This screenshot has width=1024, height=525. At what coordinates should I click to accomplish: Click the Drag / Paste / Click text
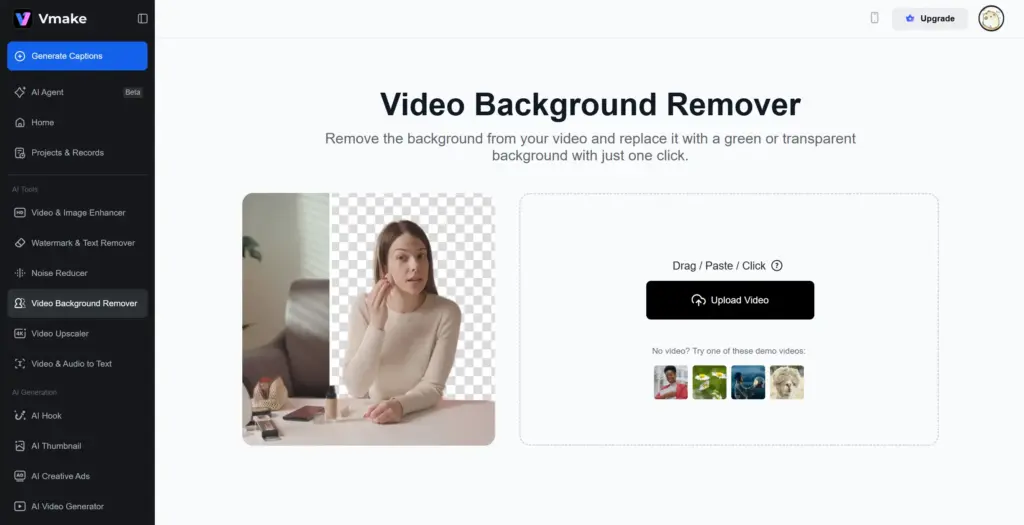718,266
